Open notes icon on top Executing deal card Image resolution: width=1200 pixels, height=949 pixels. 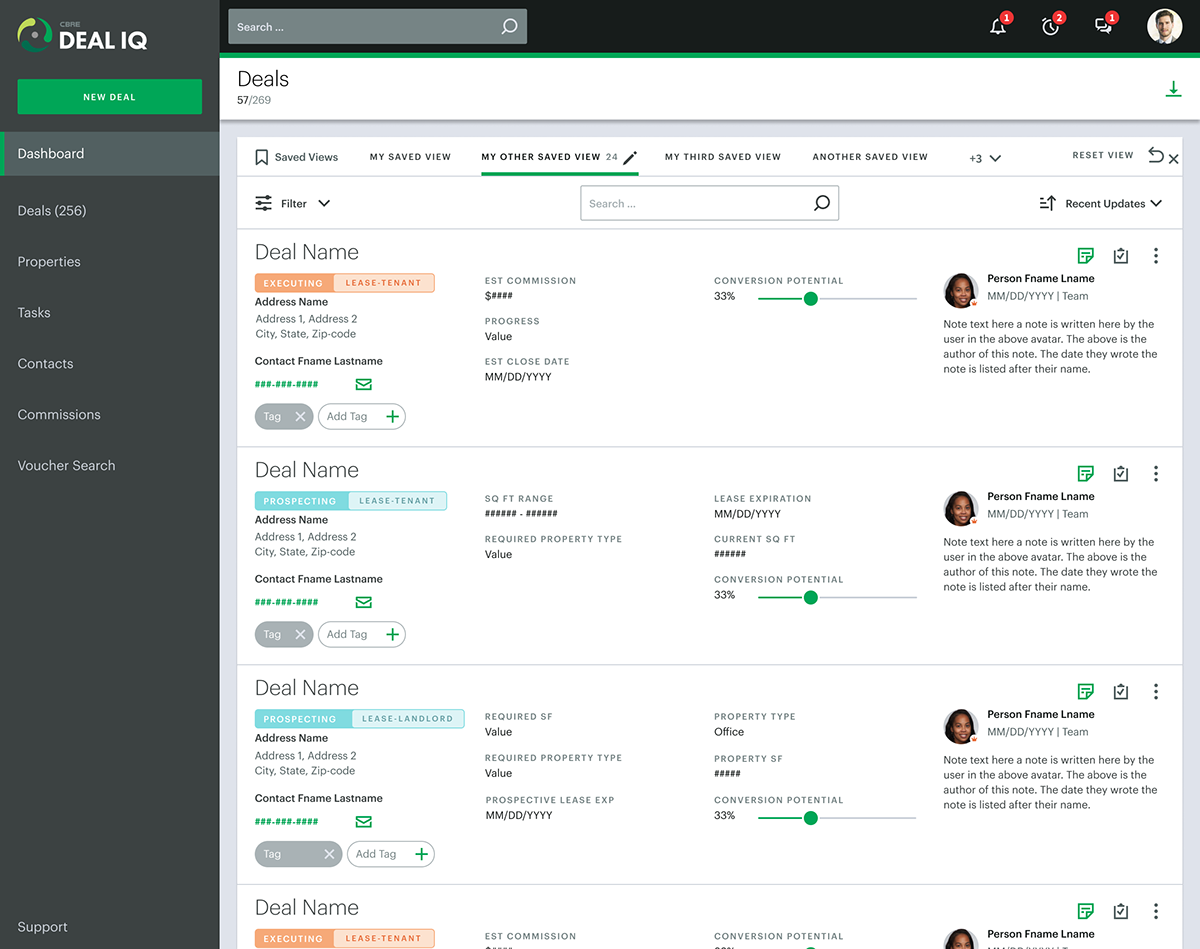click(1085, 256)
